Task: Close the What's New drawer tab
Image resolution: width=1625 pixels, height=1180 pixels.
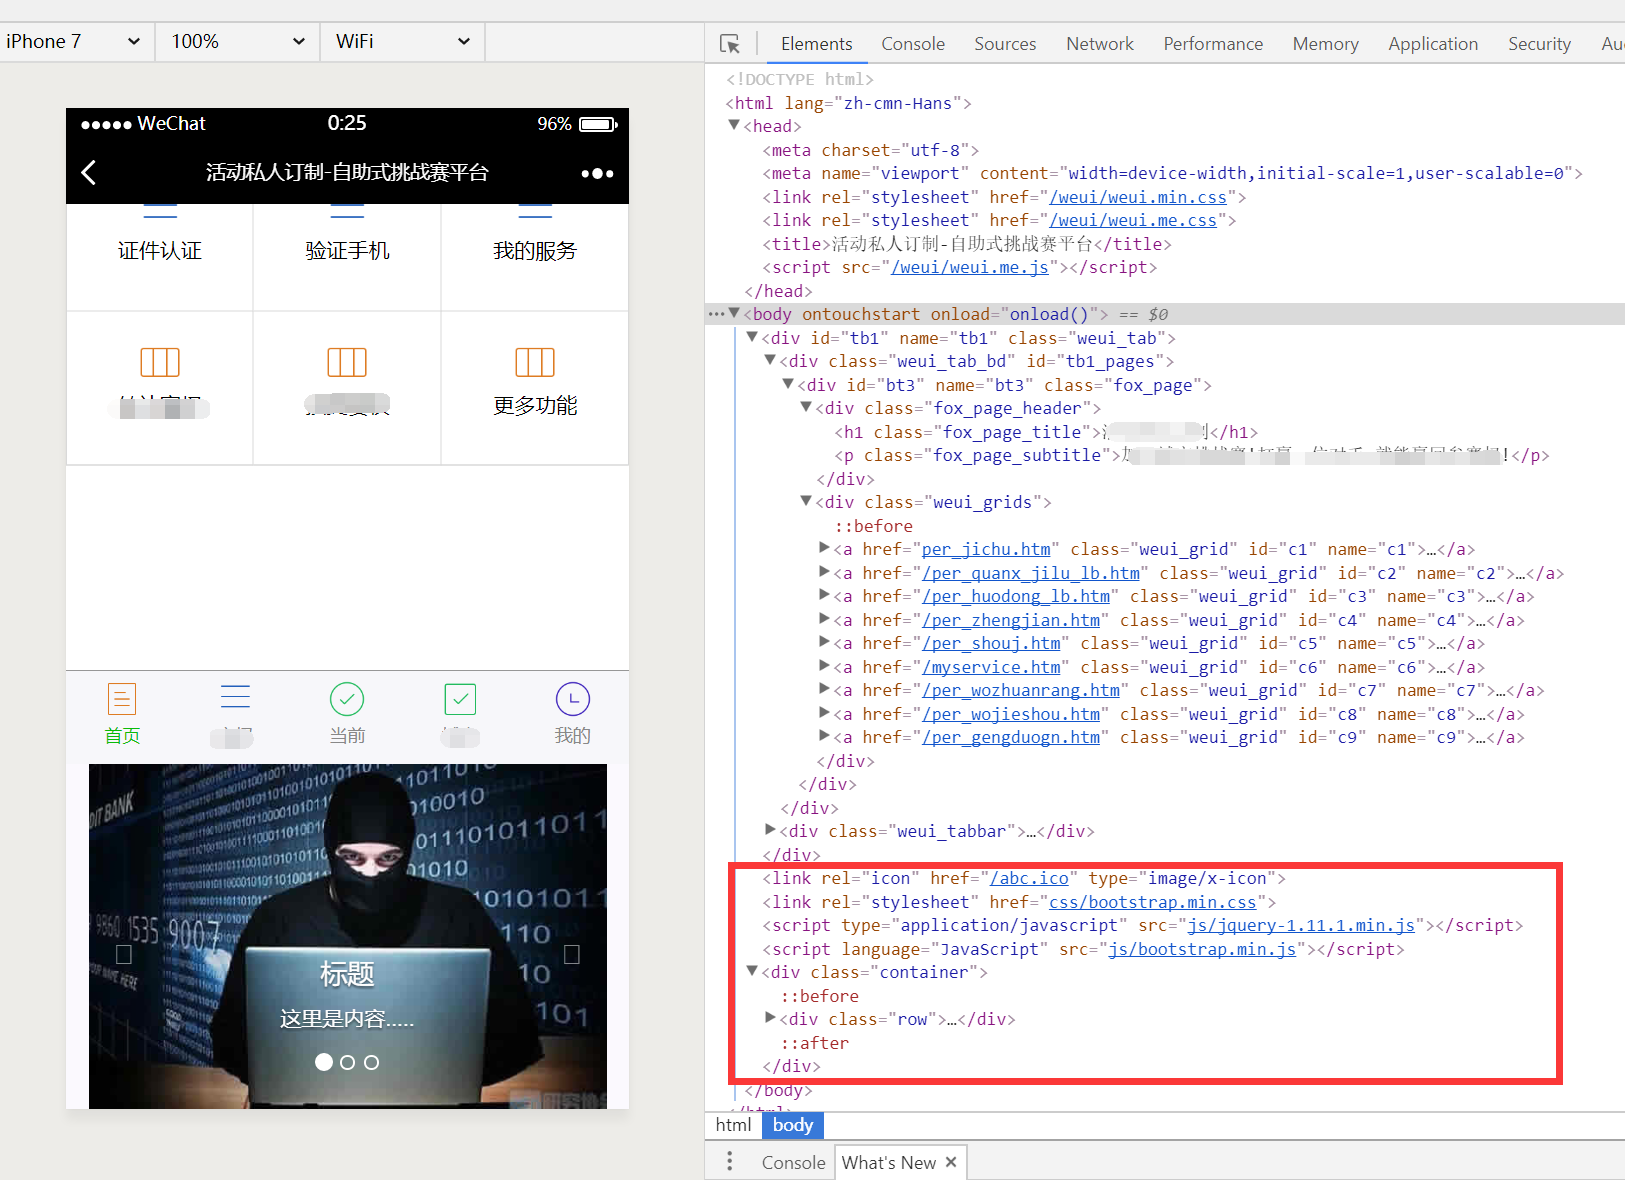Action: 951,1162
